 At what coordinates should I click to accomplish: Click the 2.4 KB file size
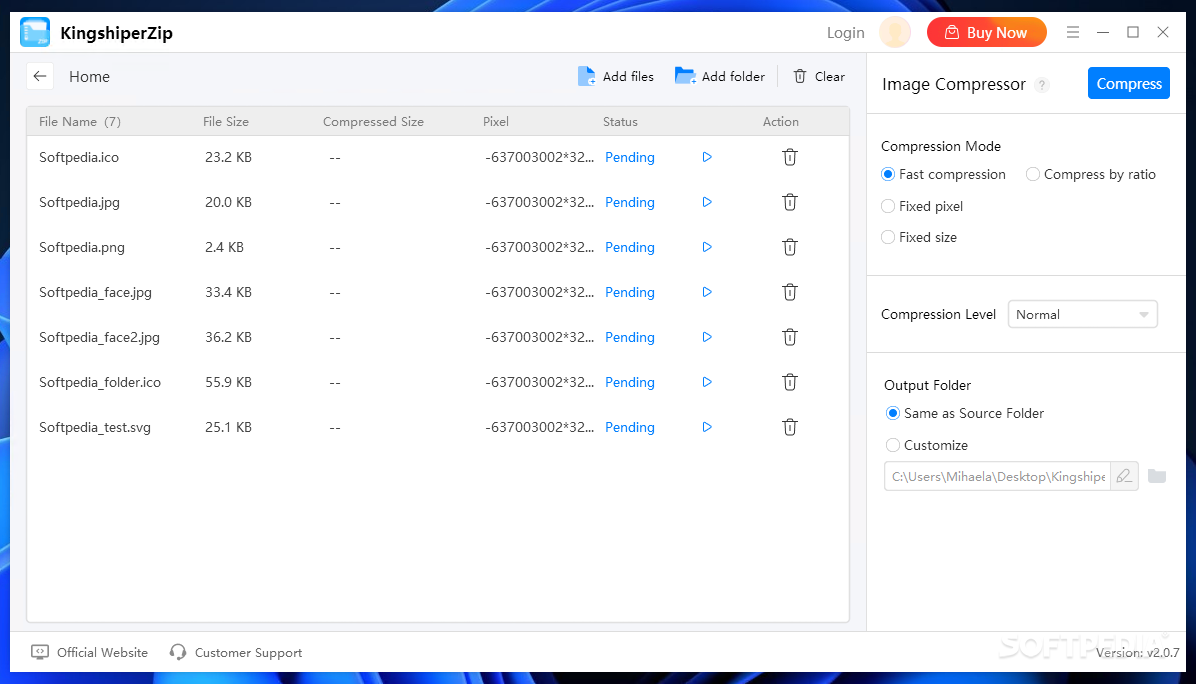pyautogui.click(x=224, y=247)
